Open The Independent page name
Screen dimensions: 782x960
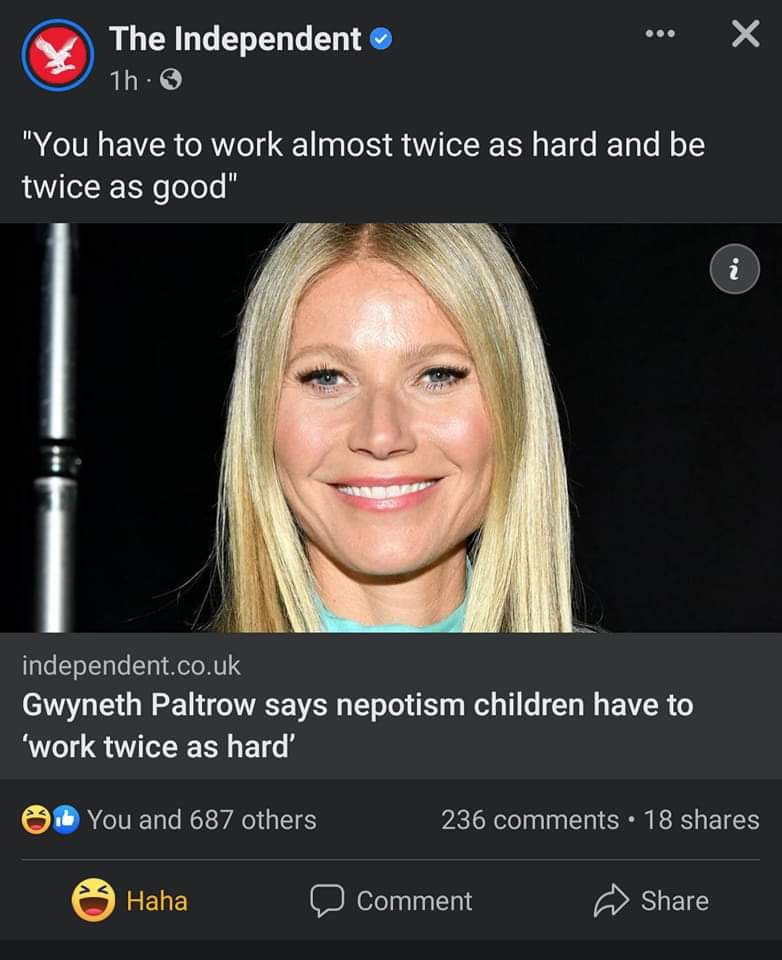[x=235, y=39]
